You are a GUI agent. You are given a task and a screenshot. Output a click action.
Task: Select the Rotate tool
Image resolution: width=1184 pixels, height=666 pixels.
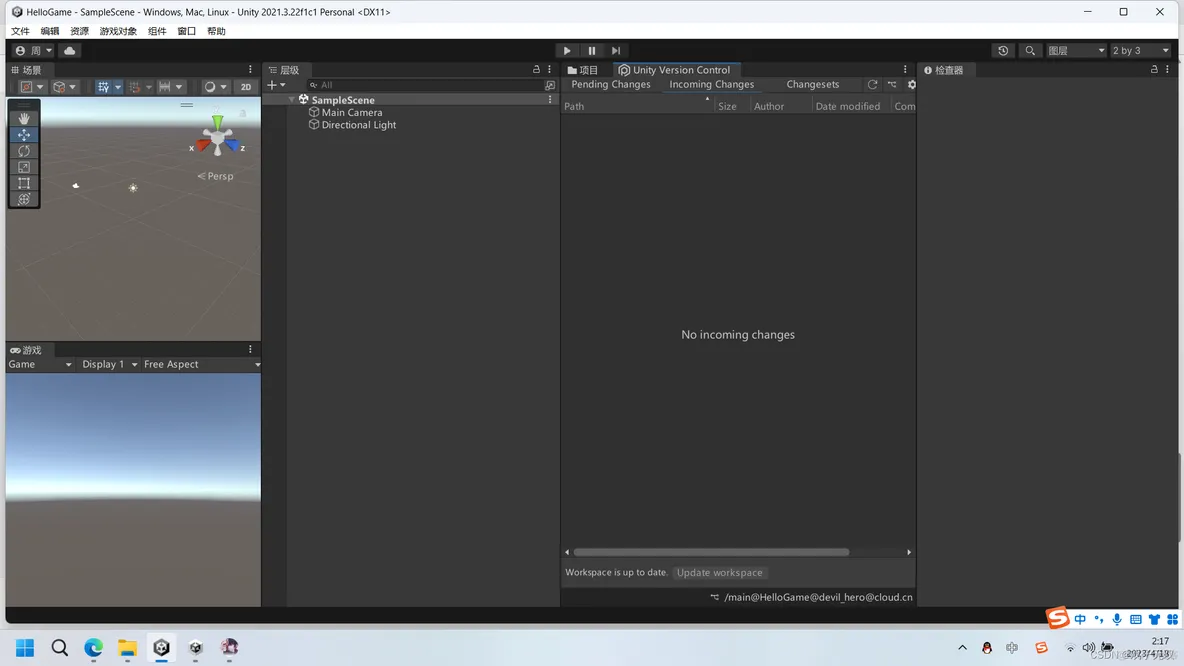pos(24,151)
